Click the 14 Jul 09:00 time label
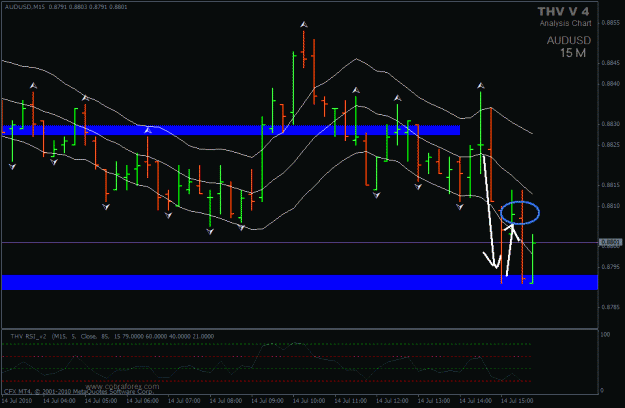Screen dimensions: 625x408 [x=267, y=400]
